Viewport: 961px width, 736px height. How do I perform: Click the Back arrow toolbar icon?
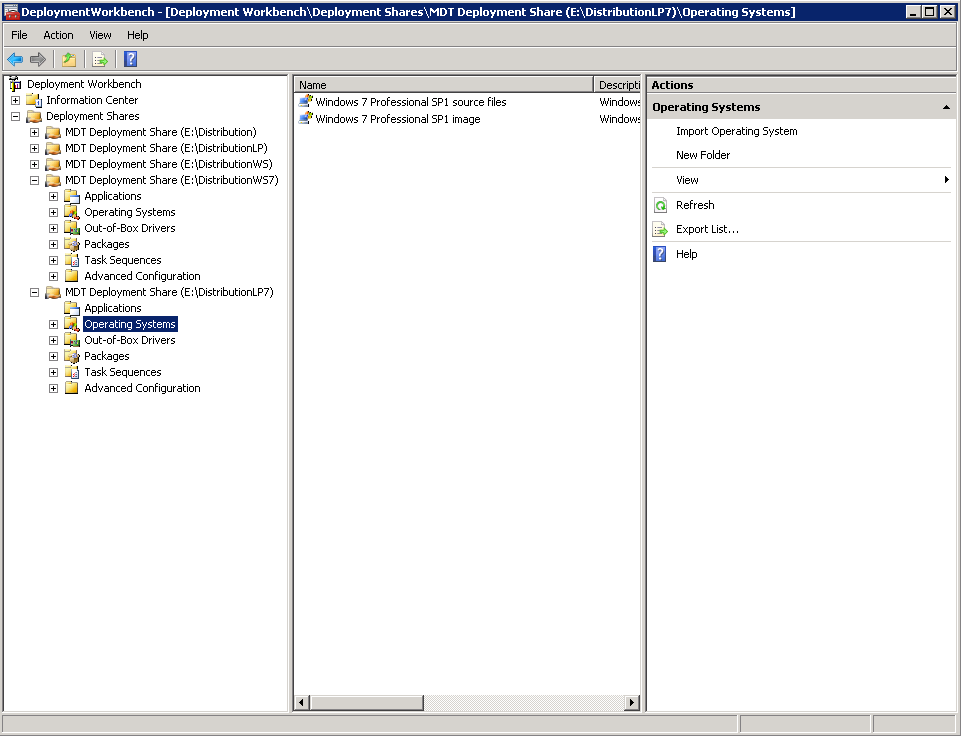click(15, 59)
